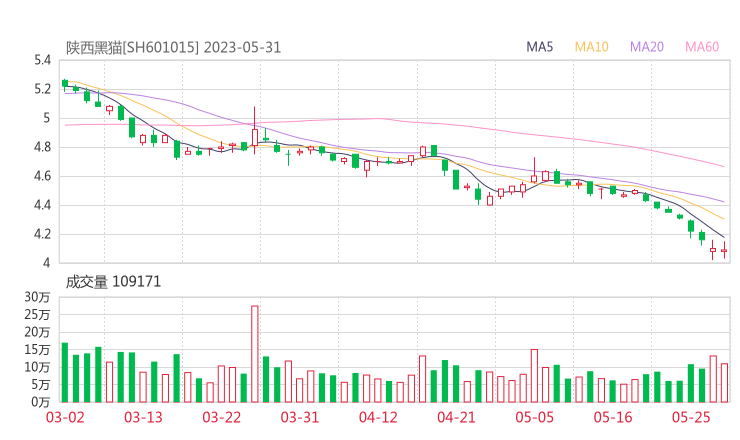Click the MA60 legend label
Screen dimensions: 740x440
click(702, 47)
